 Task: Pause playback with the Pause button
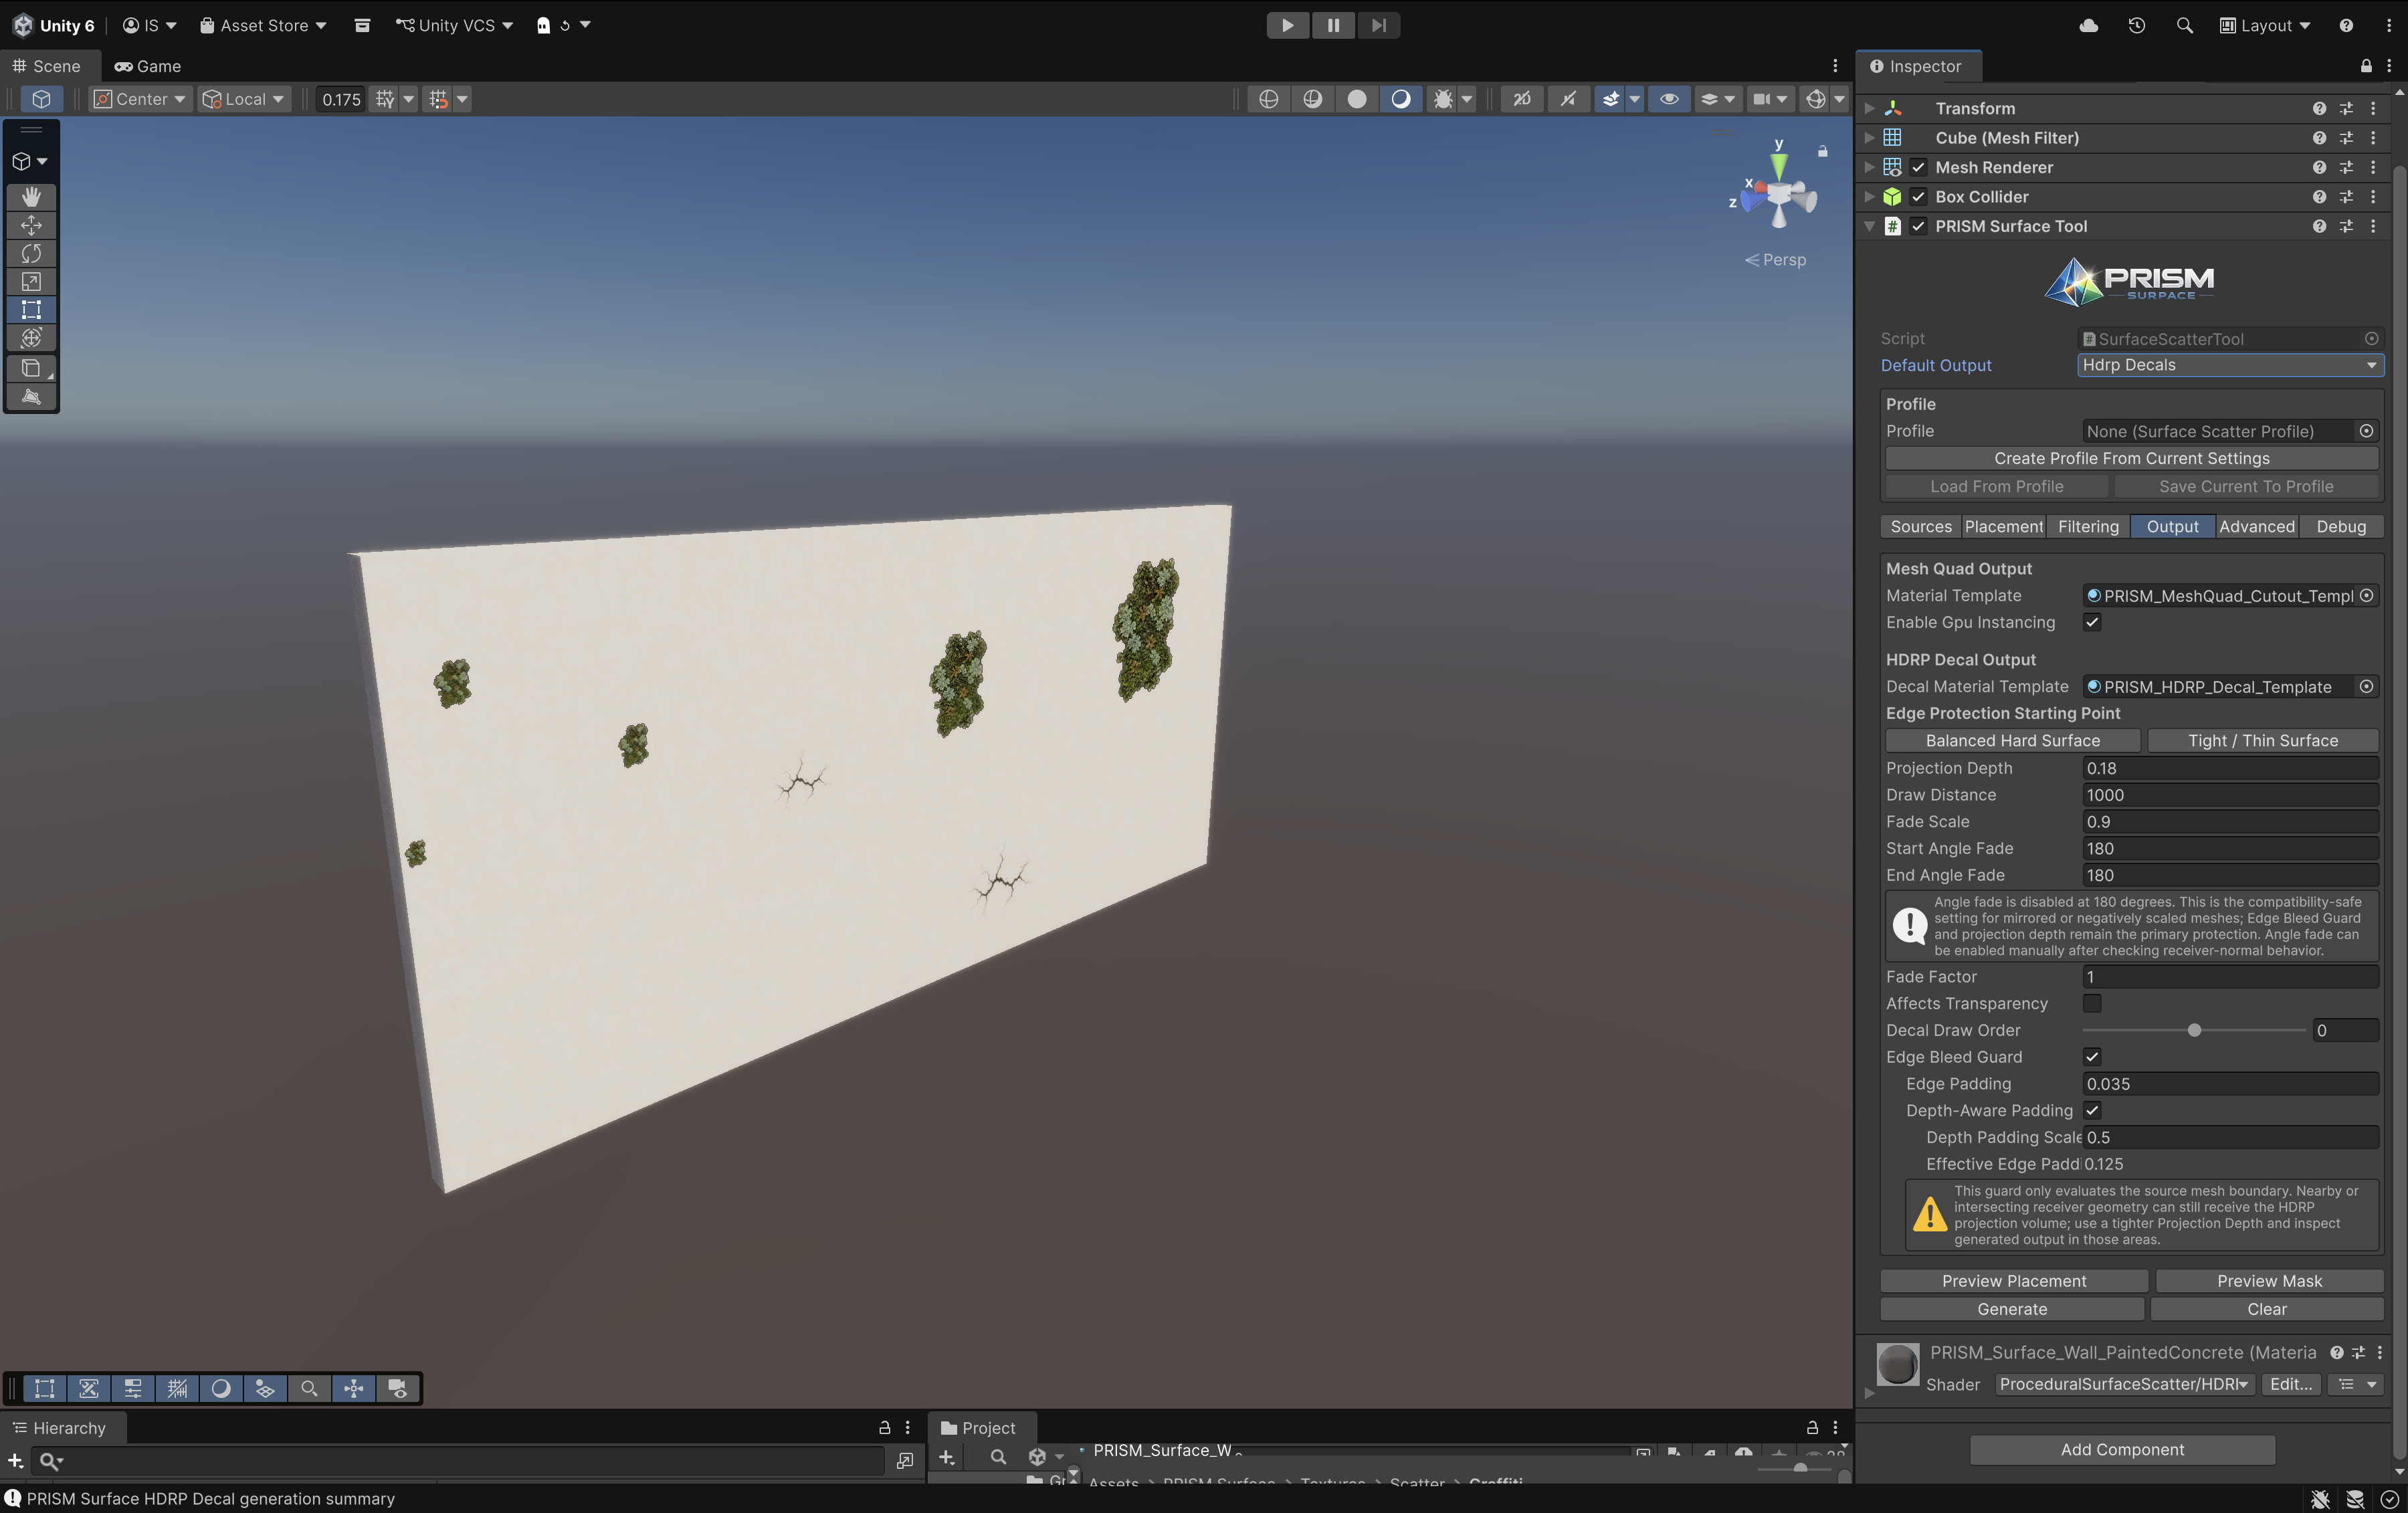[x=1333, y=25]
